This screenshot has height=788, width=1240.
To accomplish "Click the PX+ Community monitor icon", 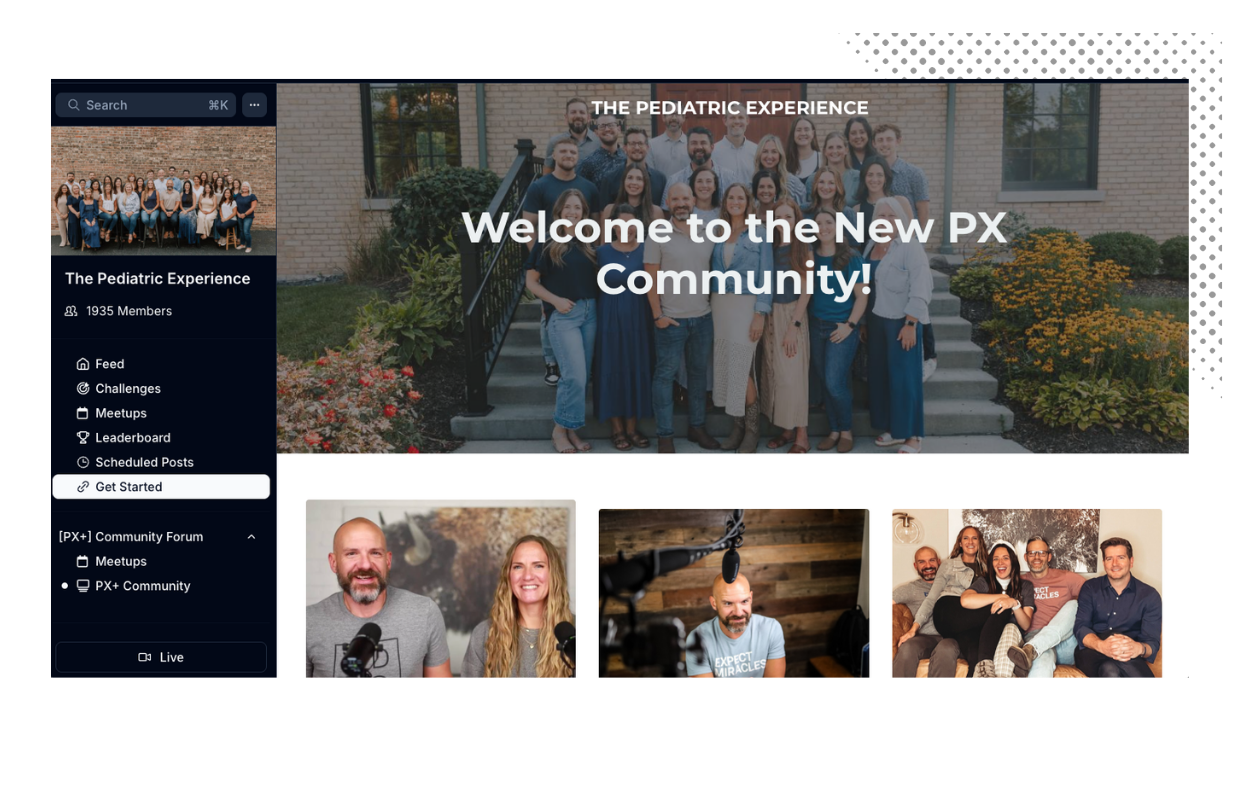I will pos(83,586).
